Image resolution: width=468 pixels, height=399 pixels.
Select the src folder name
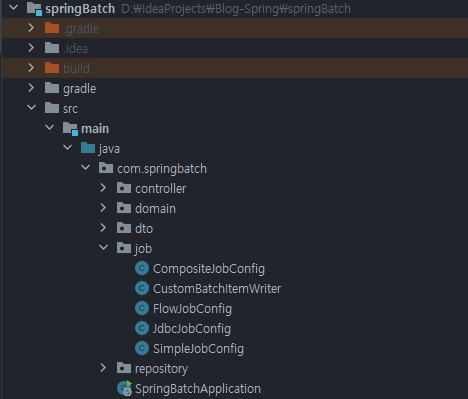[70, 109]
